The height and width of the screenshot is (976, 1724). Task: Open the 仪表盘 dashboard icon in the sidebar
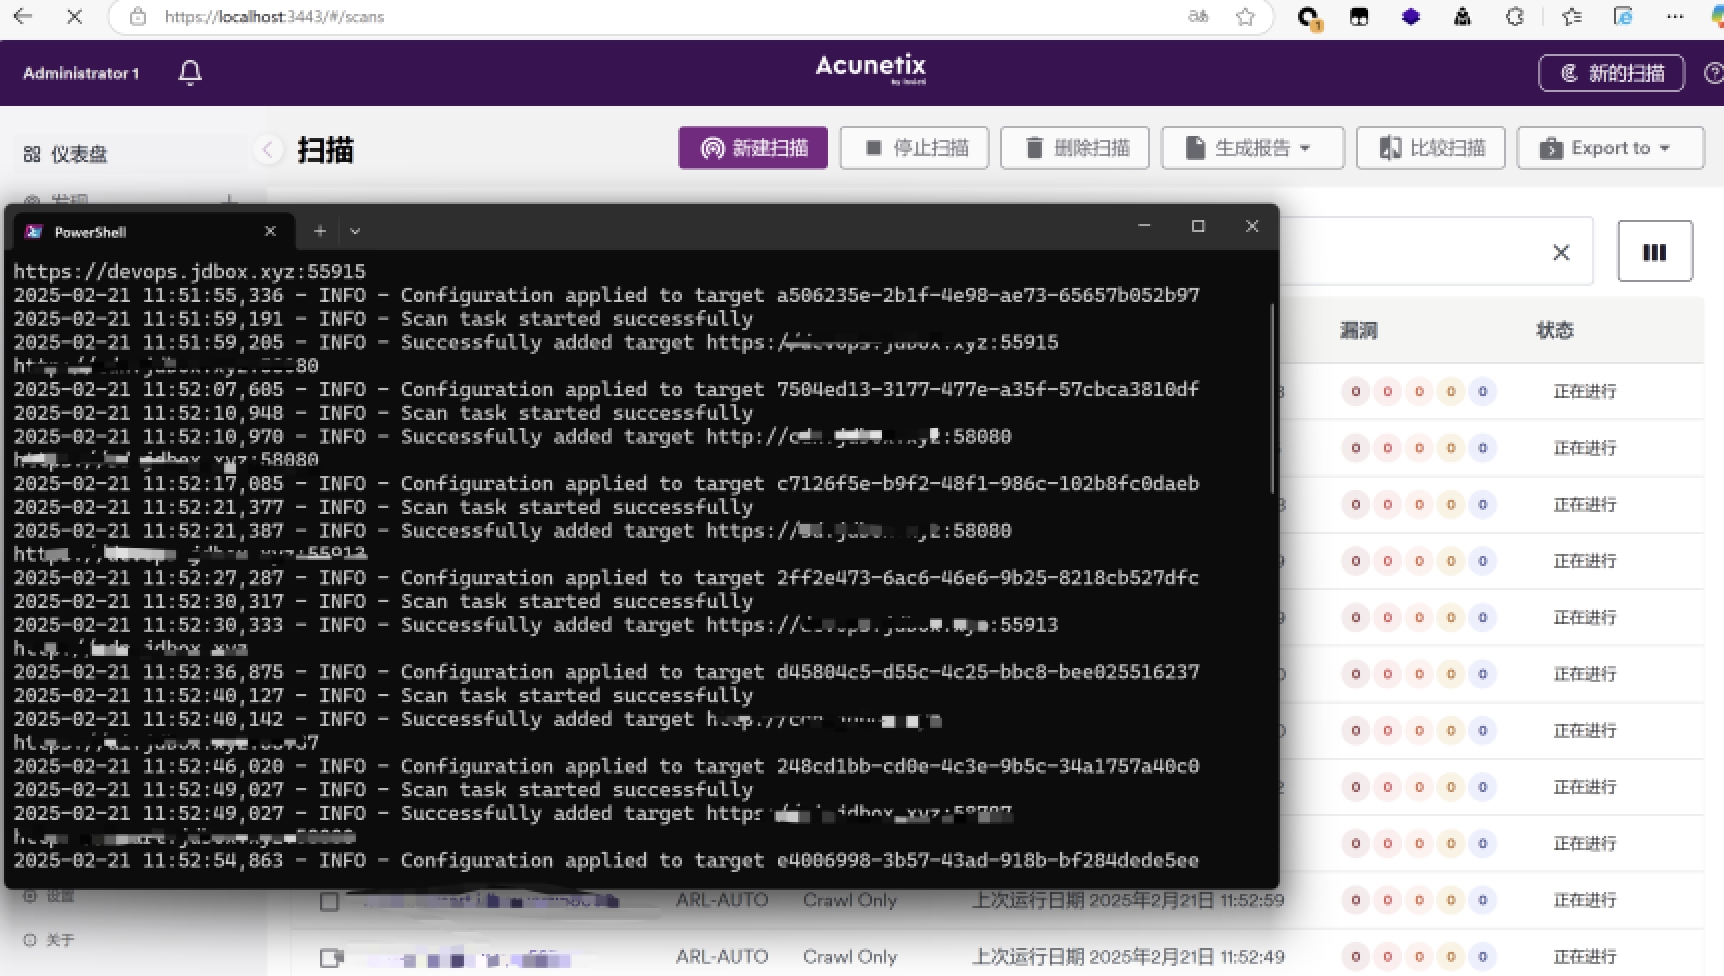coord(31,153)
